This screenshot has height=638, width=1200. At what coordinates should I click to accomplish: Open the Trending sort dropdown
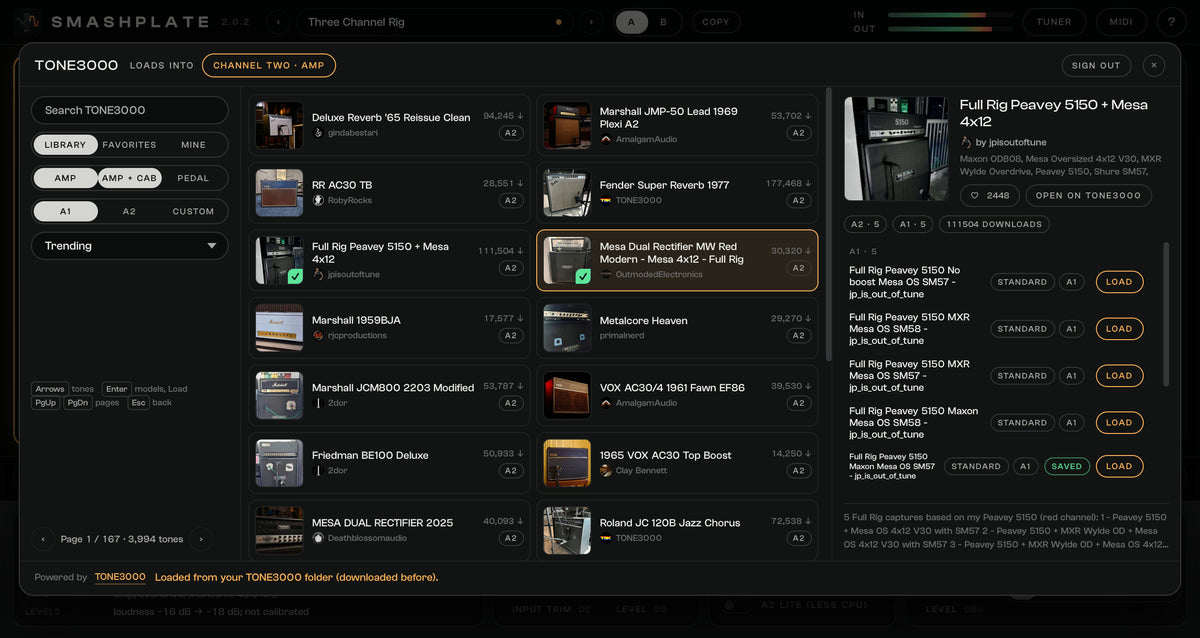pyautogui.click(x=130, y=246)
